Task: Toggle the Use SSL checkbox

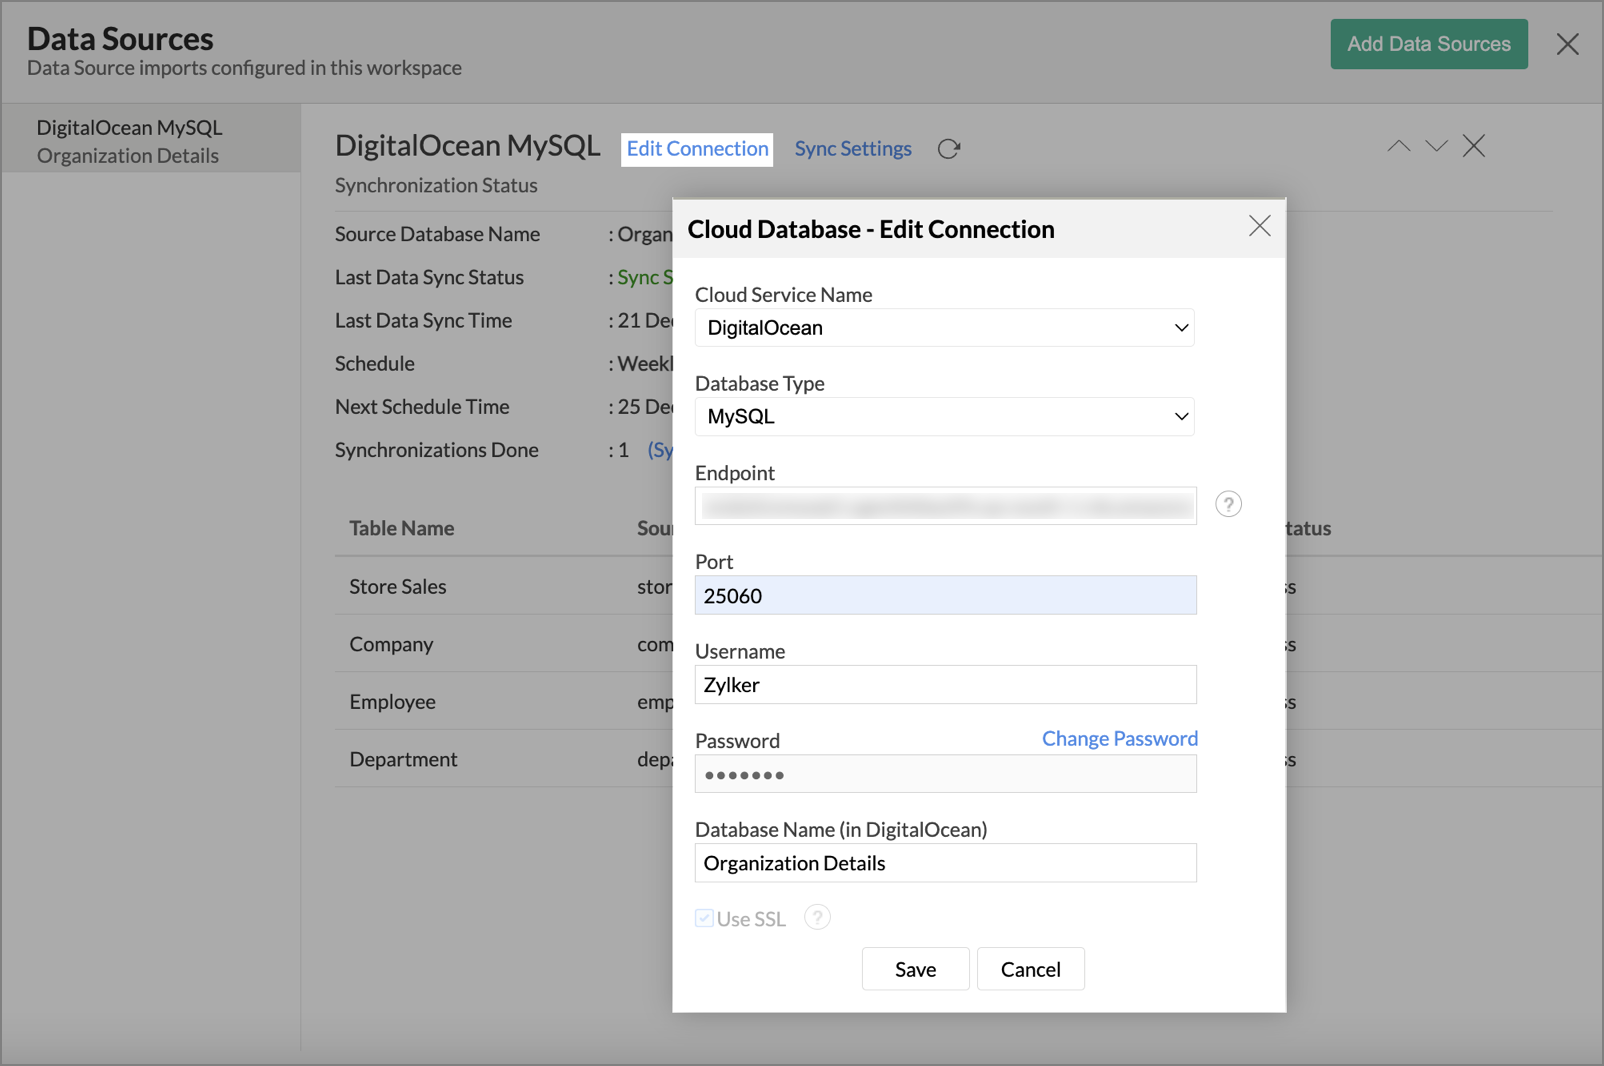Action: pyautogui.click(x=705, y=918)
